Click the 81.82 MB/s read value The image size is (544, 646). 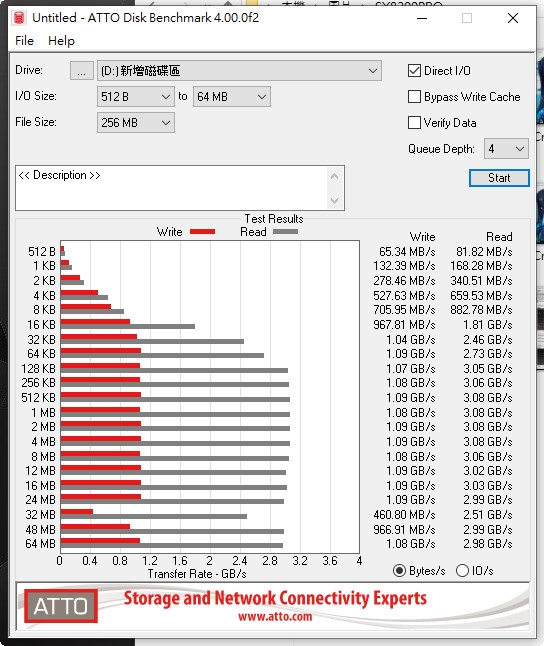pyautogui.click(x=484, y=252)
